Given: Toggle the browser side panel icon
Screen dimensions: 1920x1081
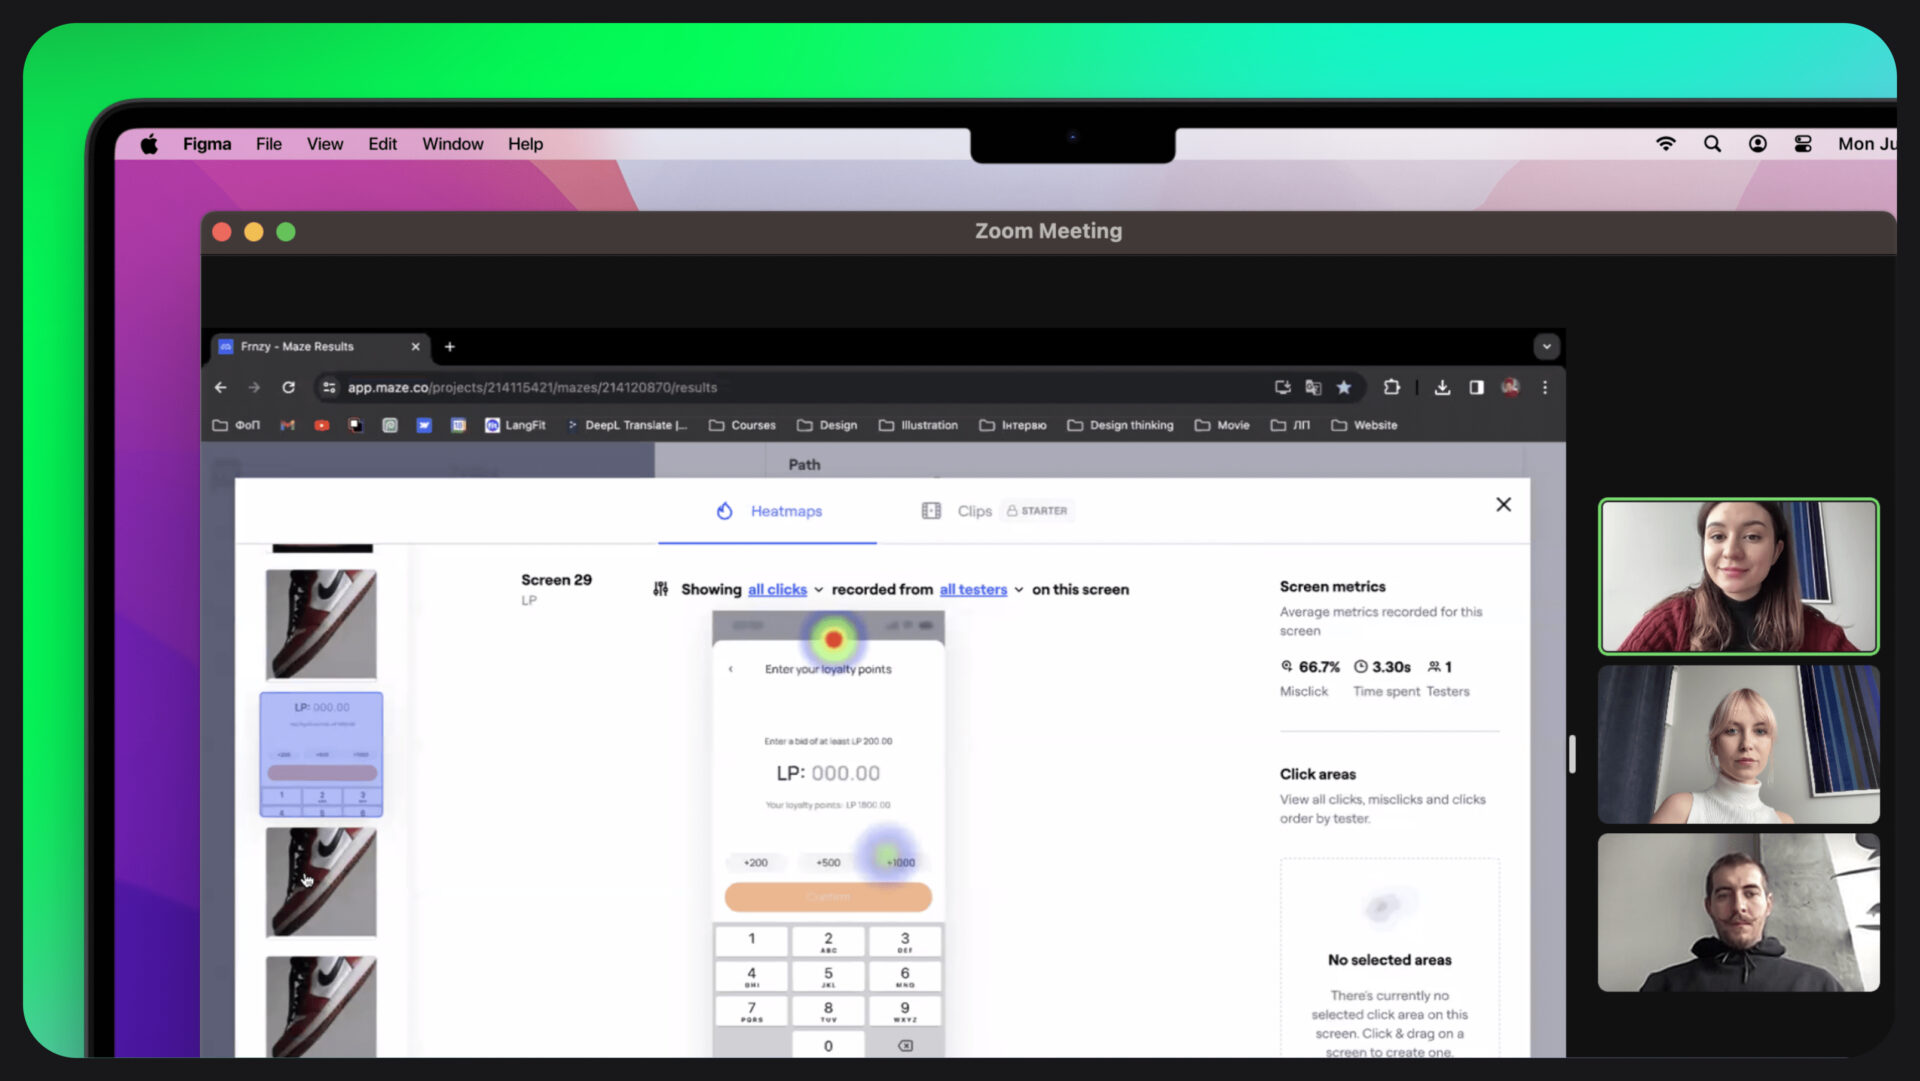Looking at the screenshot, I should point(1476,387).
